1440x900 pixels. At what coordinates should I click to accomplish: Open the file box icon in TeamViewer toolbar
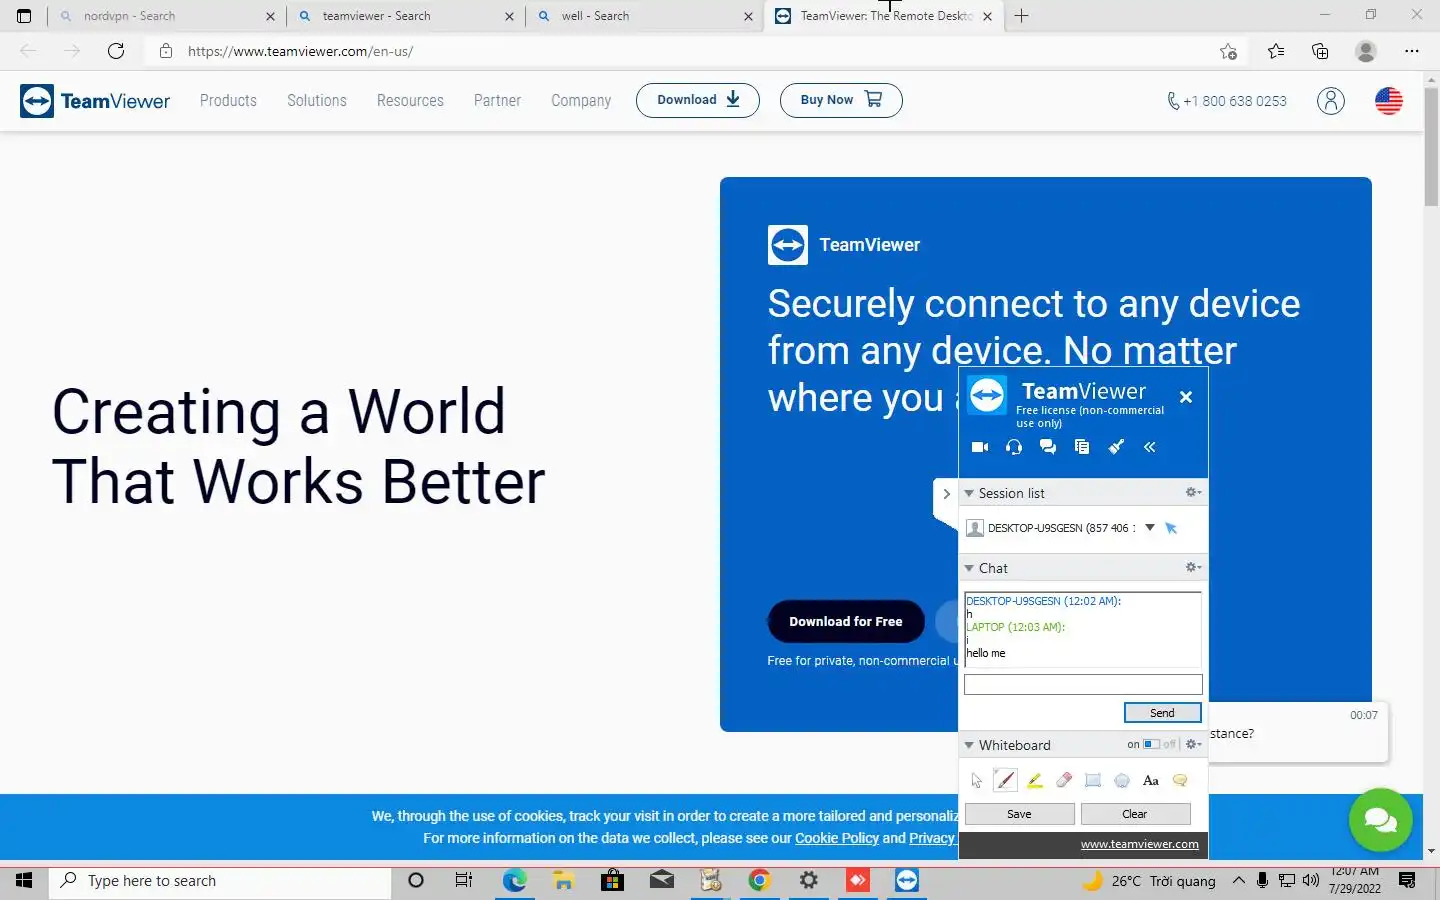click(x=1082, y=447)
